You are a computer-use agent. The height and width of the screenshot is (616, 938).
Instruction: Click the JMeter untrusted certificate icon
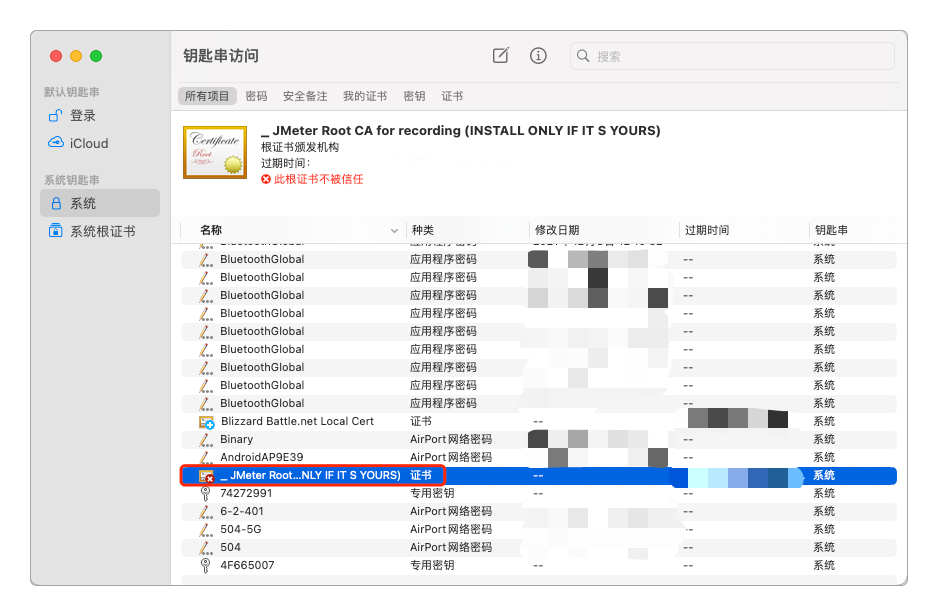[206, 476]
